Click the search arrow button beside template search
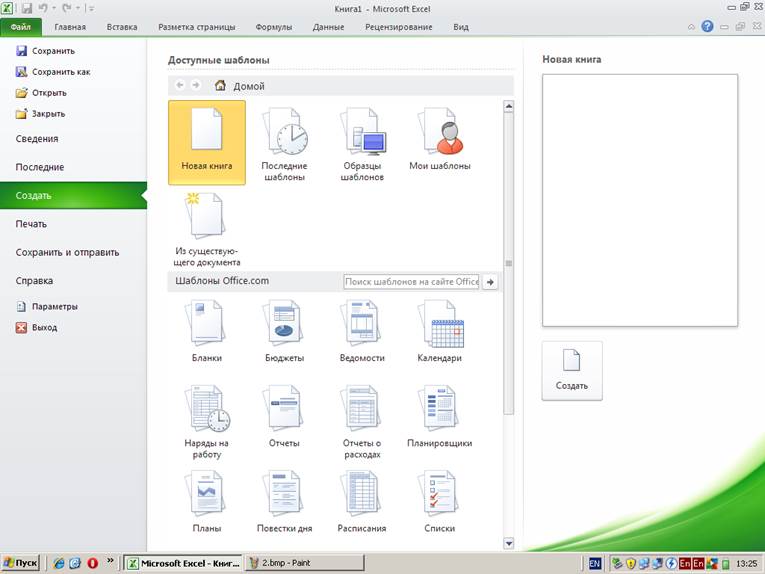Image resolution: width=765 pixels, height=574 pixels. click(490, 282)
